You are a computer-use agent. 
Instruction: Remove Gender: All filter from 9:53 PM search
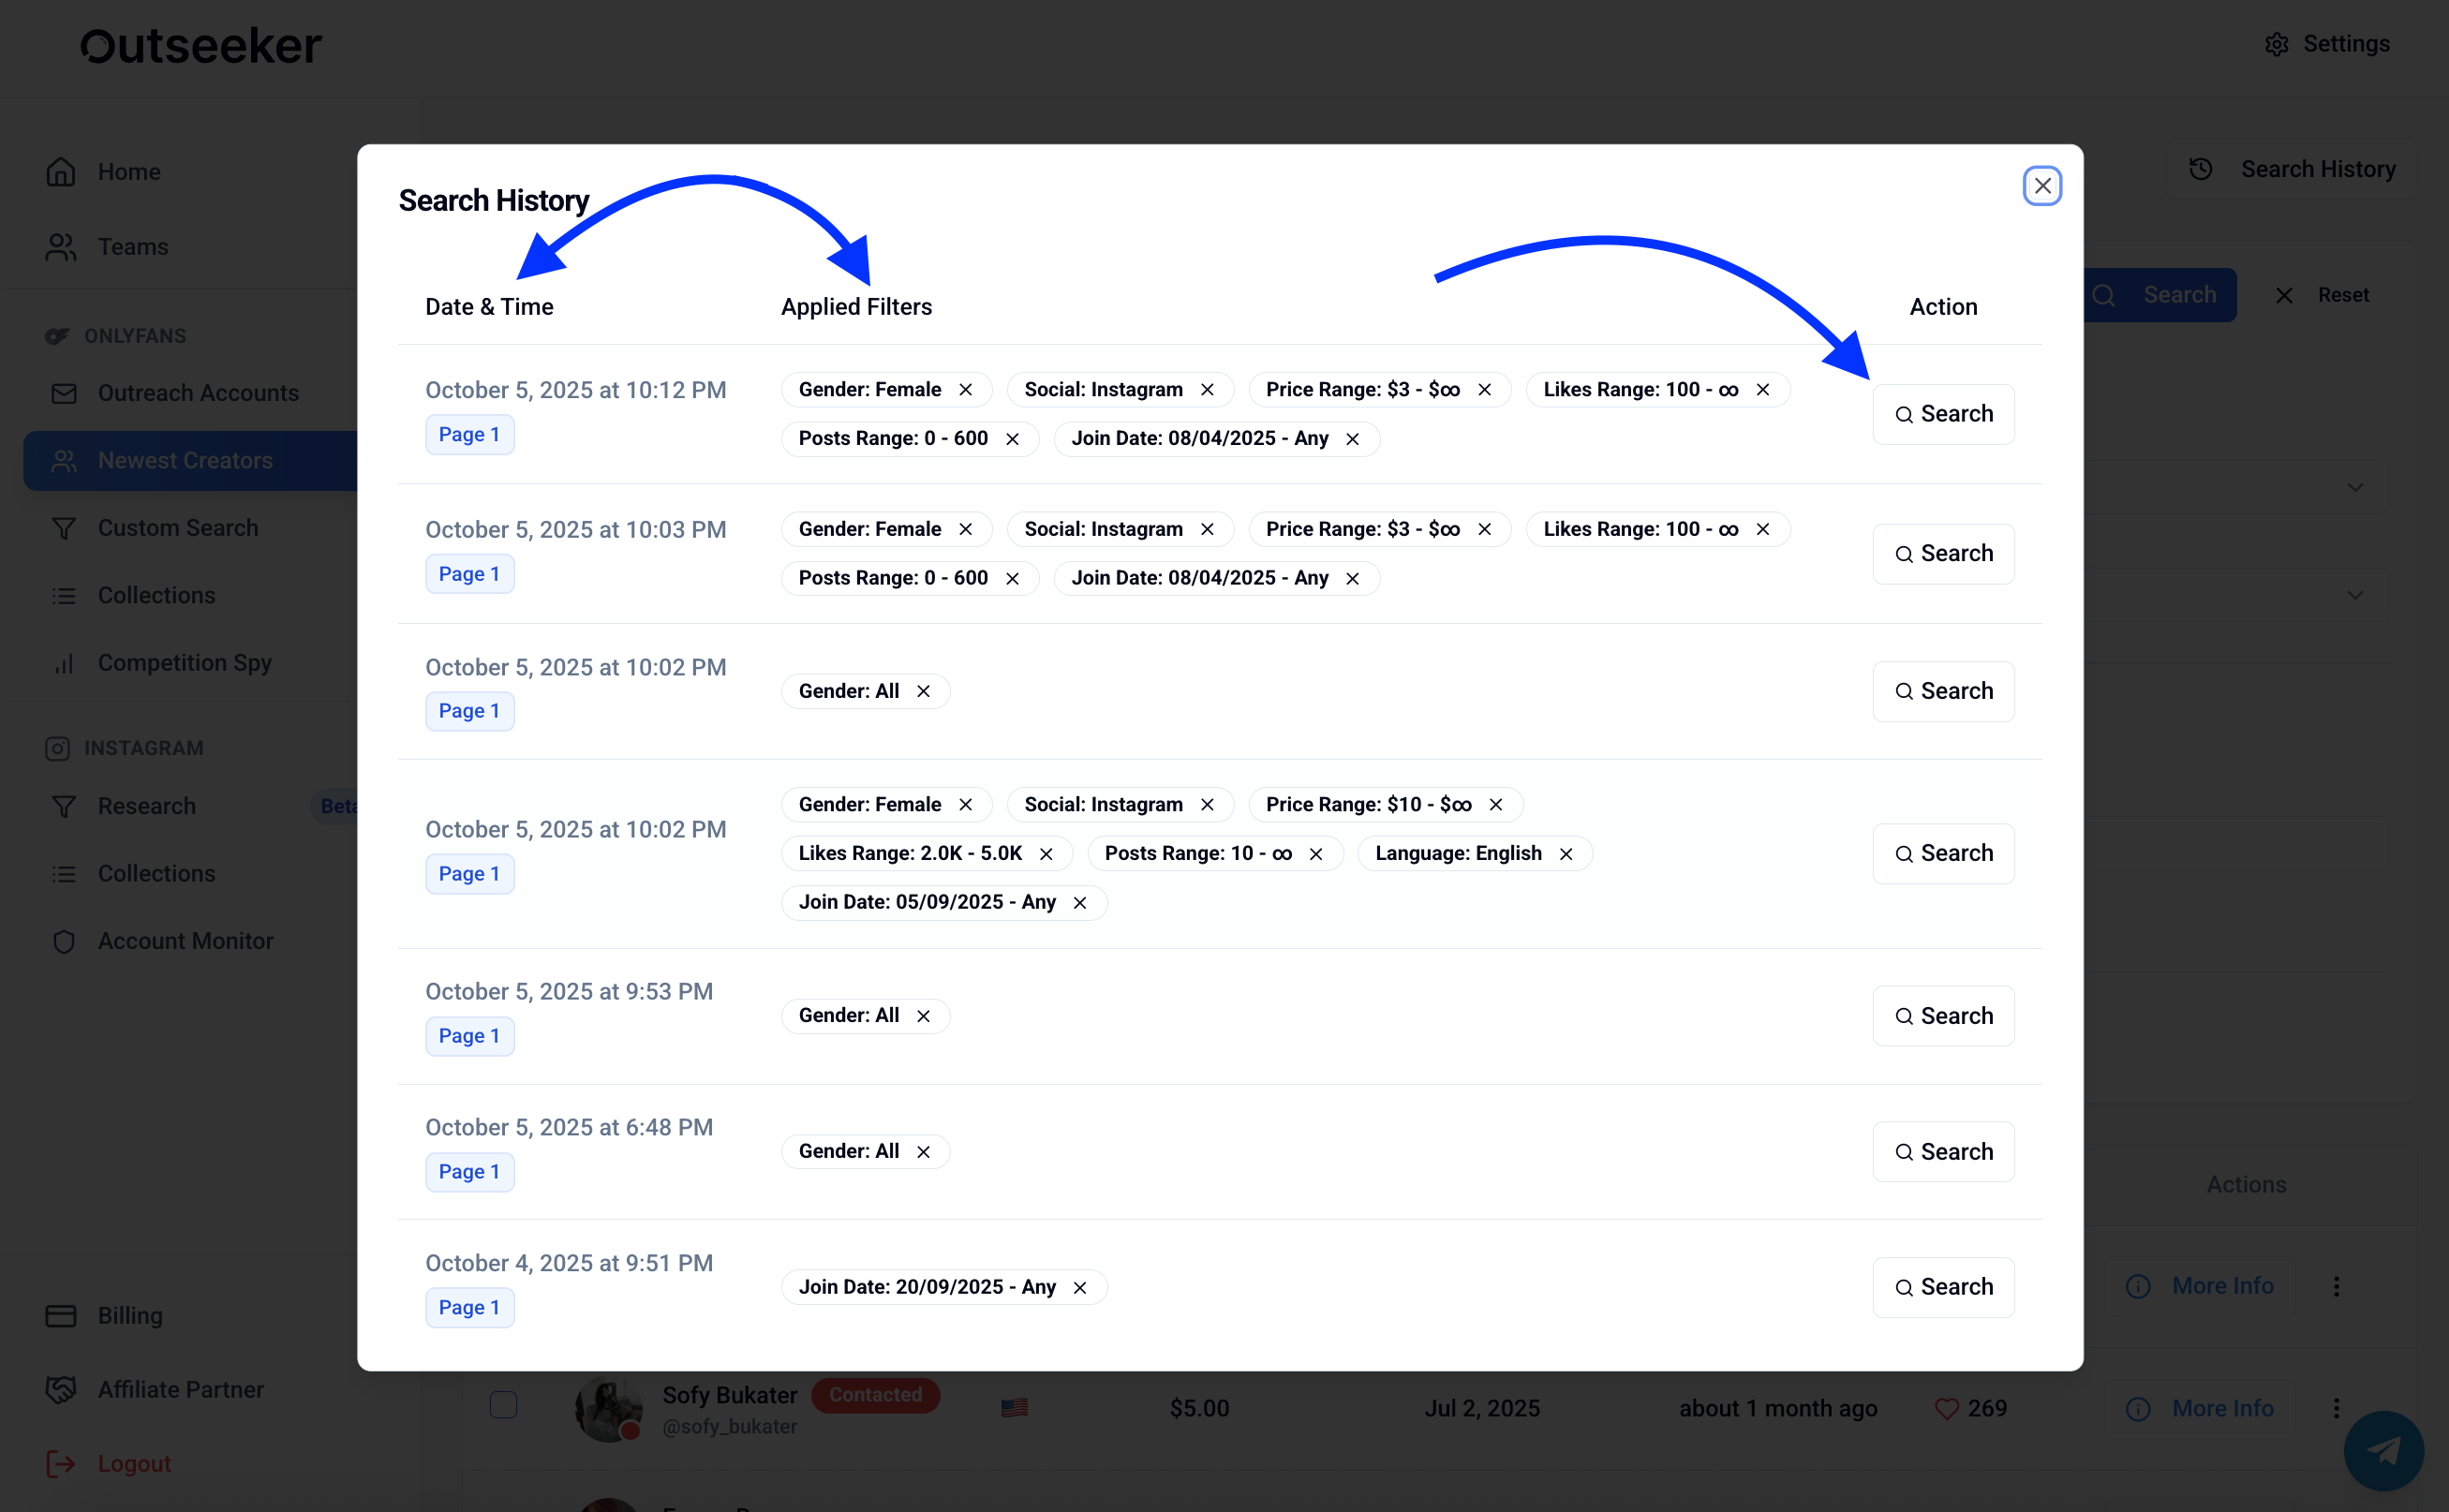[924, 1016]
